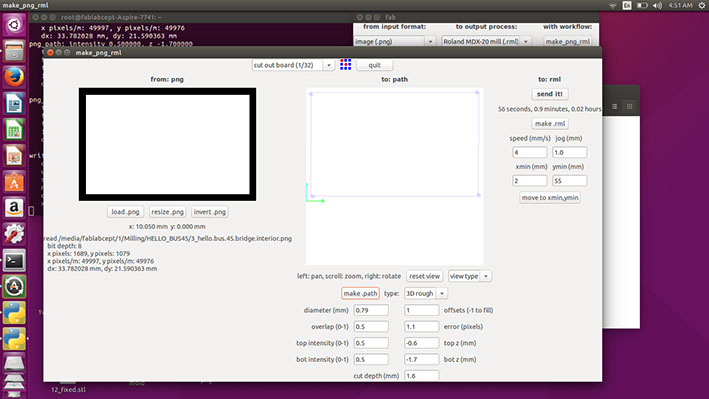Image resolution: width=709 pixels, height=399 pixels.
Task: Click the jog (mm) input field
Action: pyautogui.click(x=569, y=152)
